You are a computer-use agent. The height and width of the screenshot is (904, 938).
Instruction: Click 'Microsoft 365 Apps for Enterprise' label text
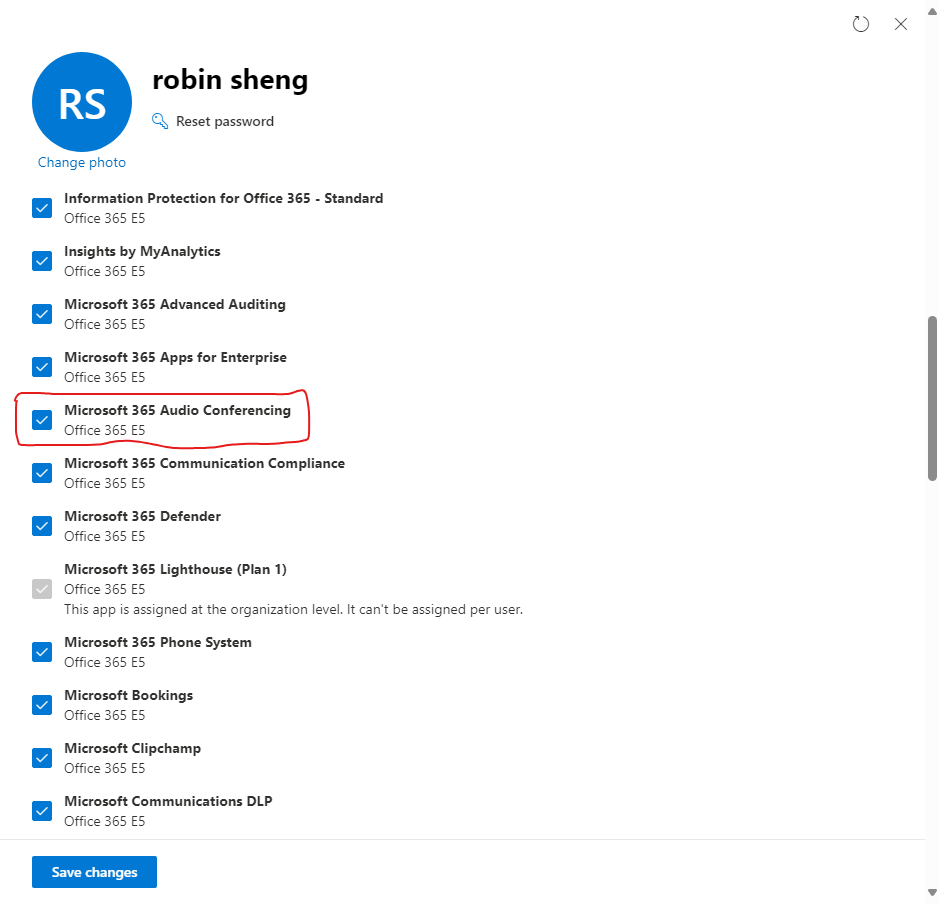175,357
